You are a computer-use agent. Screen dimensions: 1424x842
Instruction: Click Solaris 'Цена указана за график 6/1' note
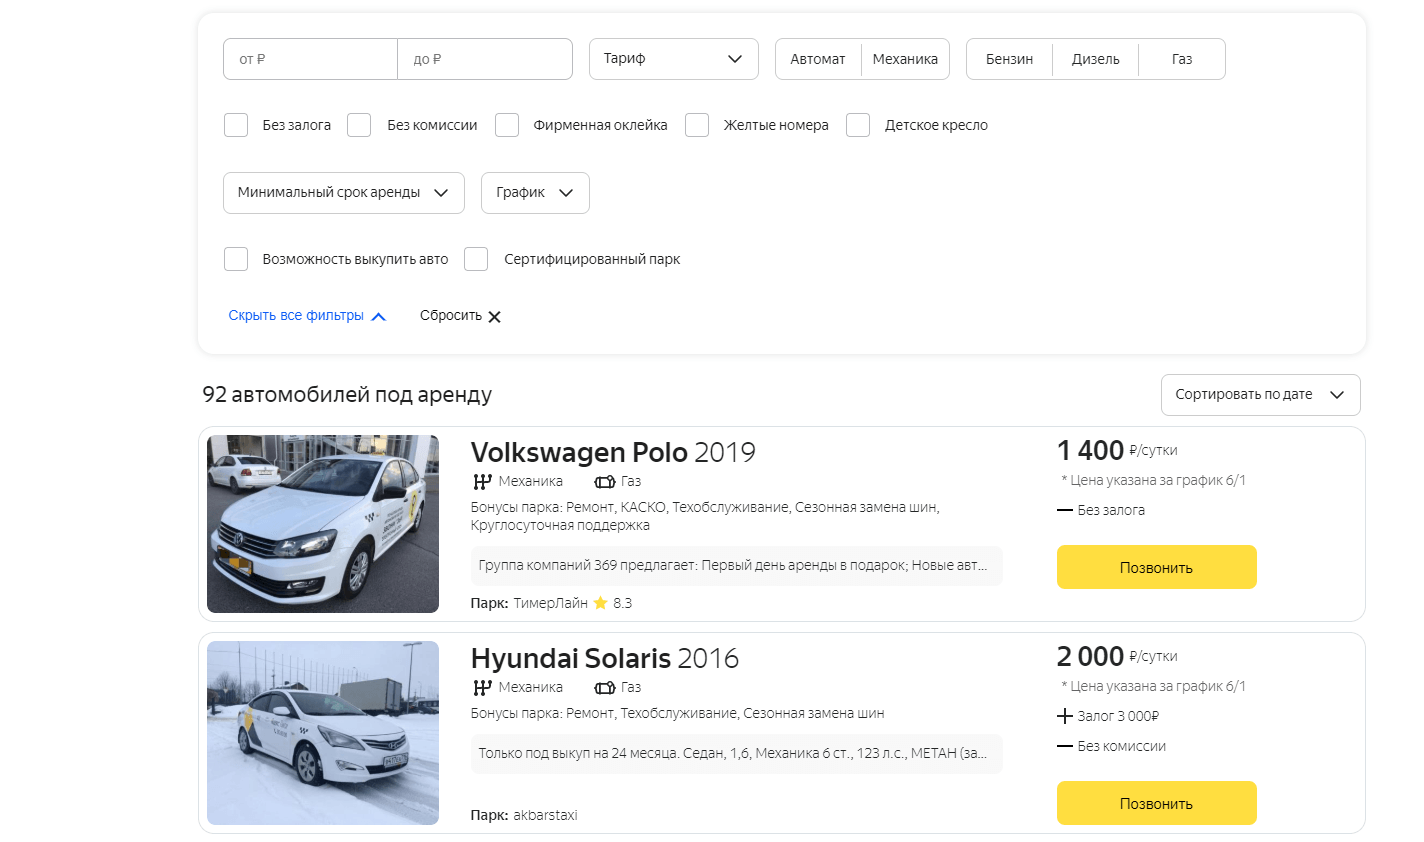tap(1153, 686)
